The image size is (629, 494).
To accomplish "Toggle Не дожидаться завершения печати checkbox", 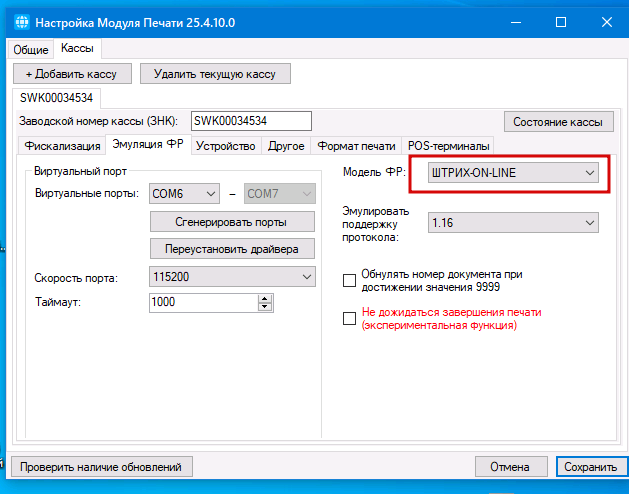I will pyautogui.click(x=349, y=319).
